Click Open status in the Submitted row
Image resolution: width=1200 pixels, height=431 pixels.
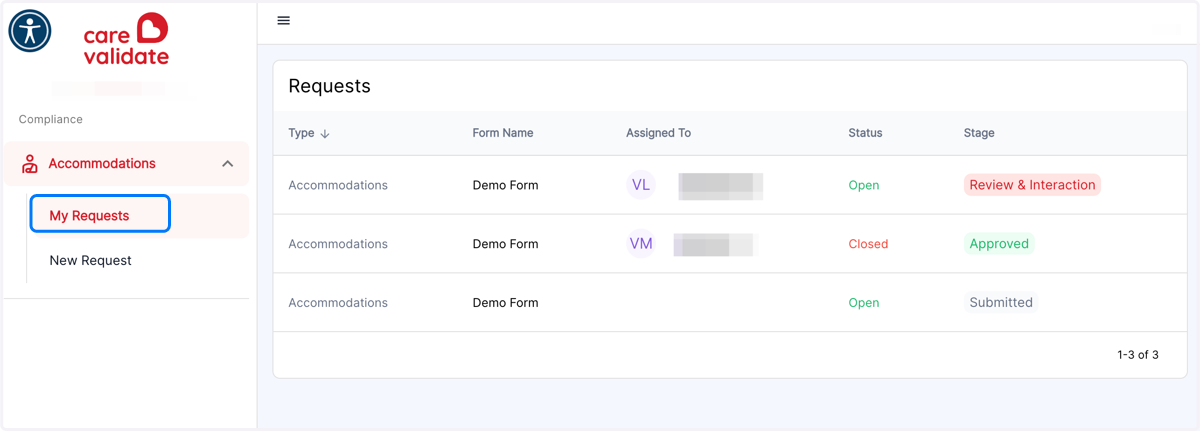coord(864,303)
